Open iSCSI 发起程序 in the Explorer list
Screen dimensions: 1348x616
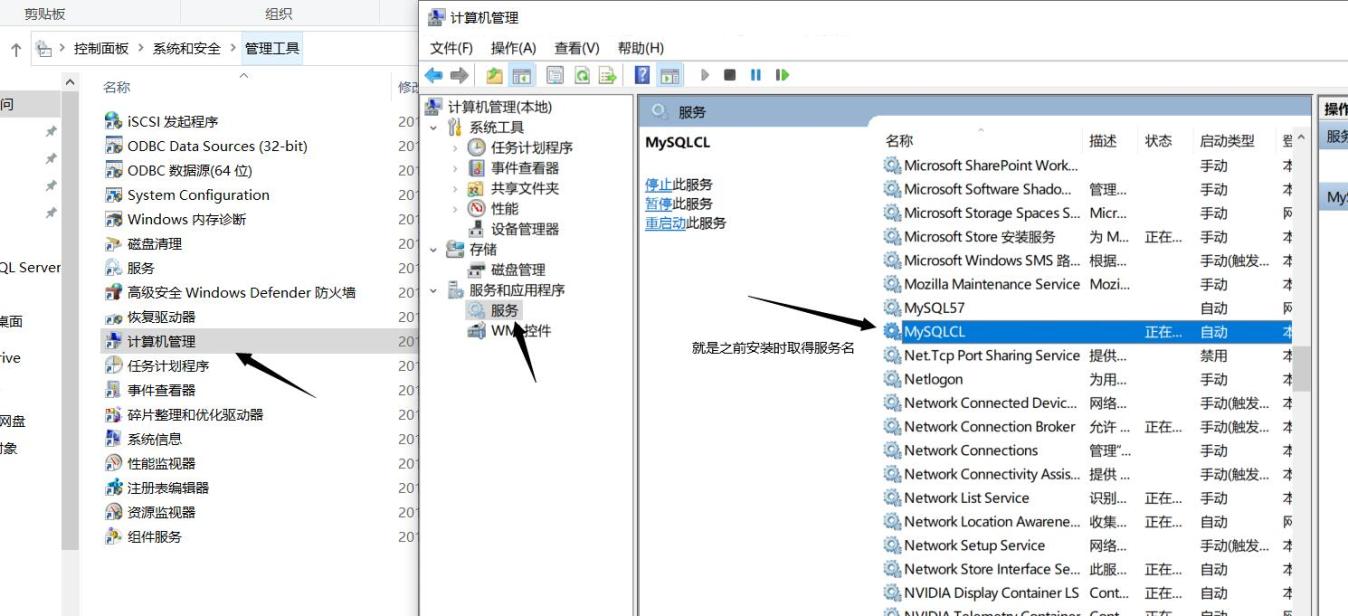pos(172,121)
